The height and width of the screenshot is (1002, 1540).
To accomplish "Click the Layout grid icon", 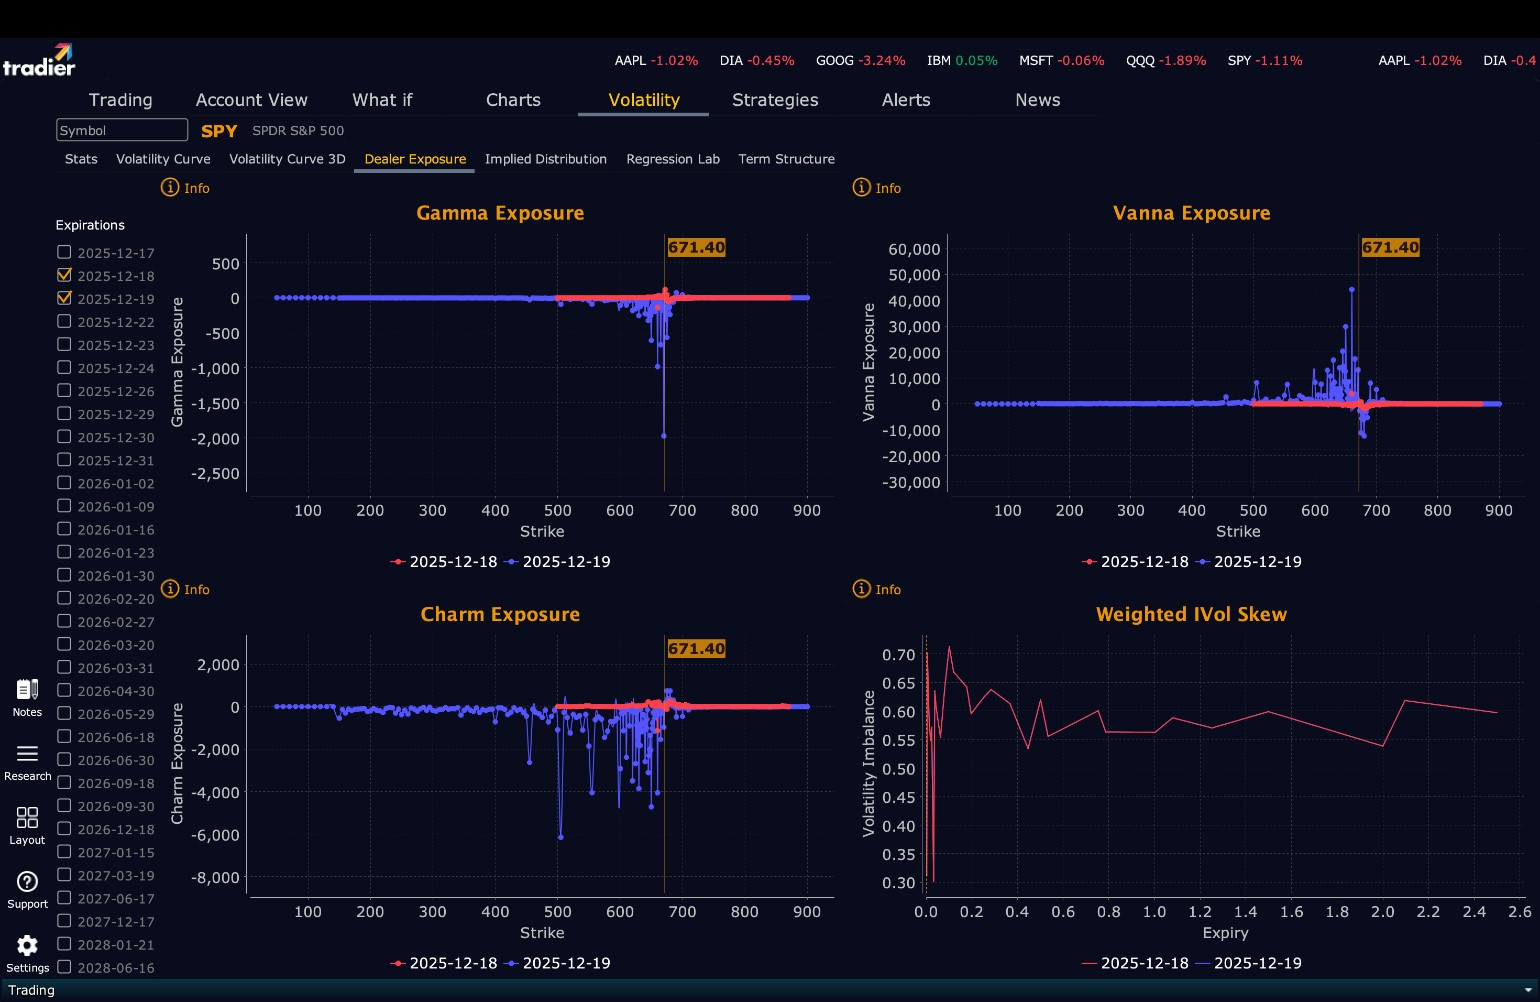I will click(x=27, y=819).
